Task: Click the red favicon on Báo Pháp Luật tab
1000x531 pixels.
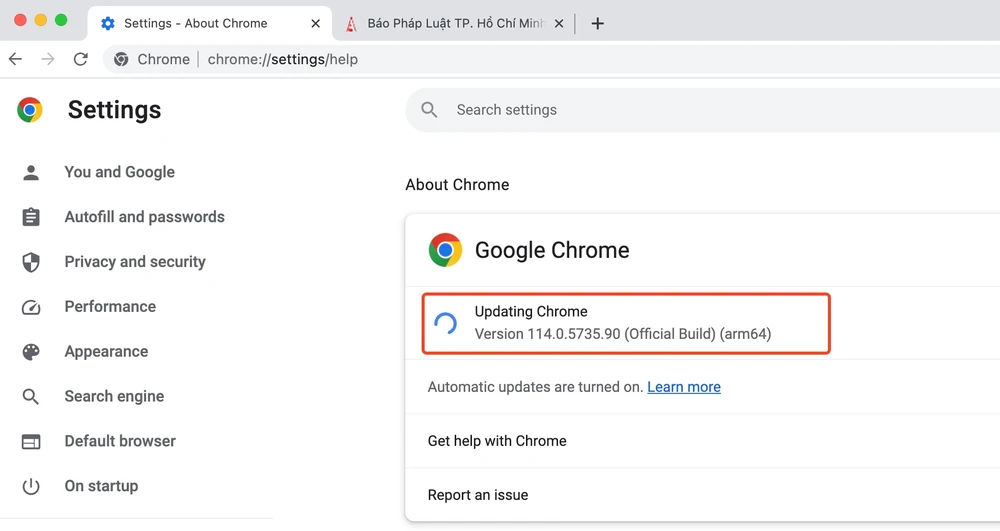Action: [x=351, y=24]
